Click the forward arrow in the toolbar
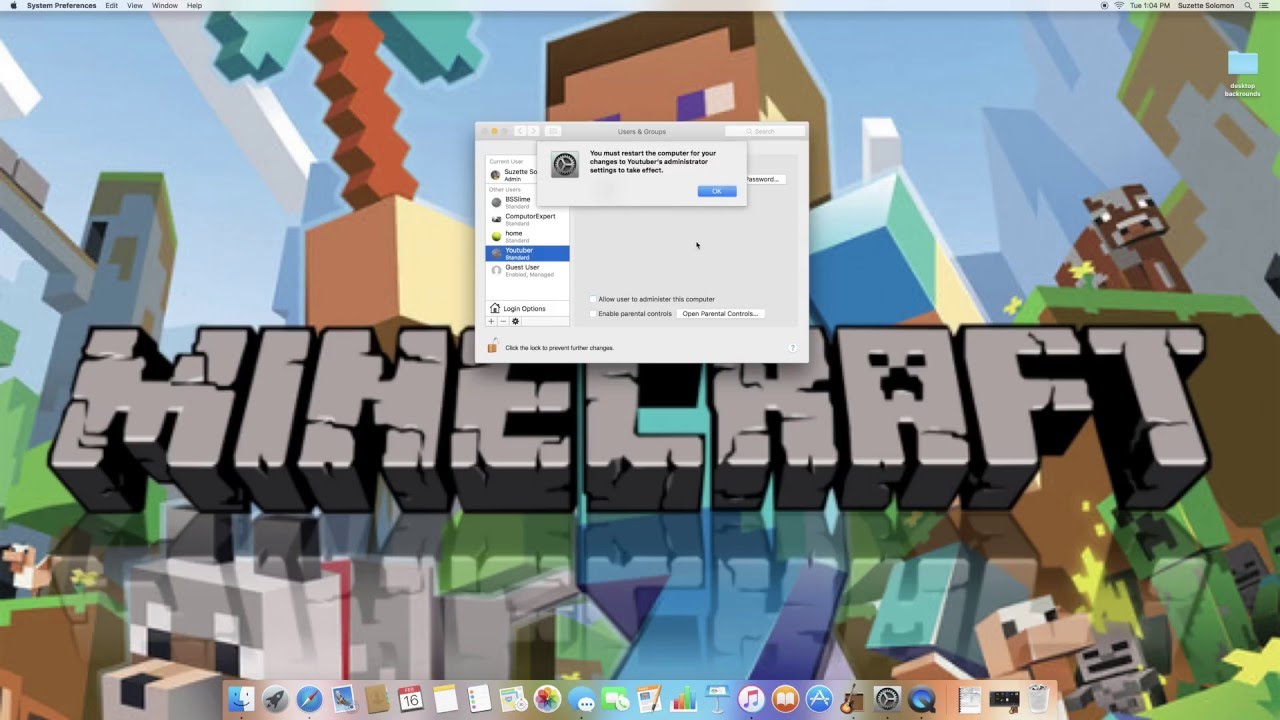This screenshot has width=1280, height=720. (x=533, y=131)
